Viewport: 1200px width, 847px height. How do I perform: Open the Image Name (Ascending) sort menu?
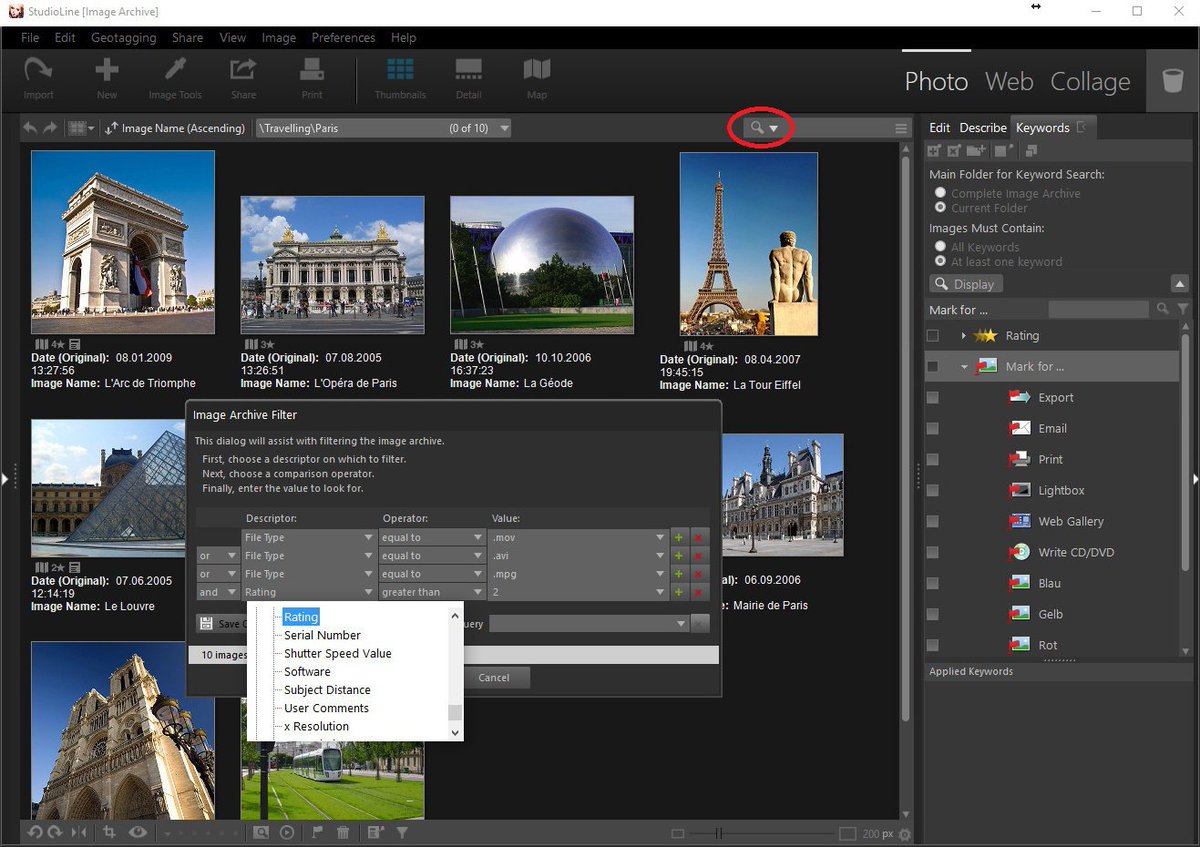point(175,128)
